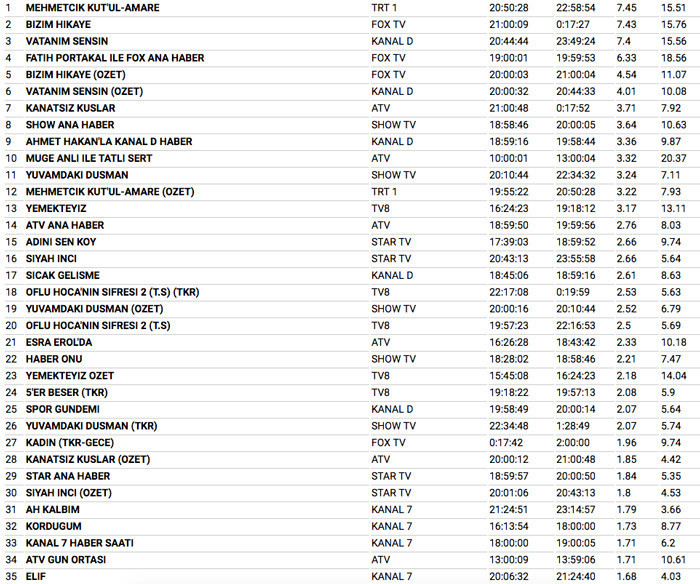Select MUGE ANLI ILE TATLI SERT entry
The height and width of the screenshot is (584, 700).
pyautogui.click(x=88, y=158)
